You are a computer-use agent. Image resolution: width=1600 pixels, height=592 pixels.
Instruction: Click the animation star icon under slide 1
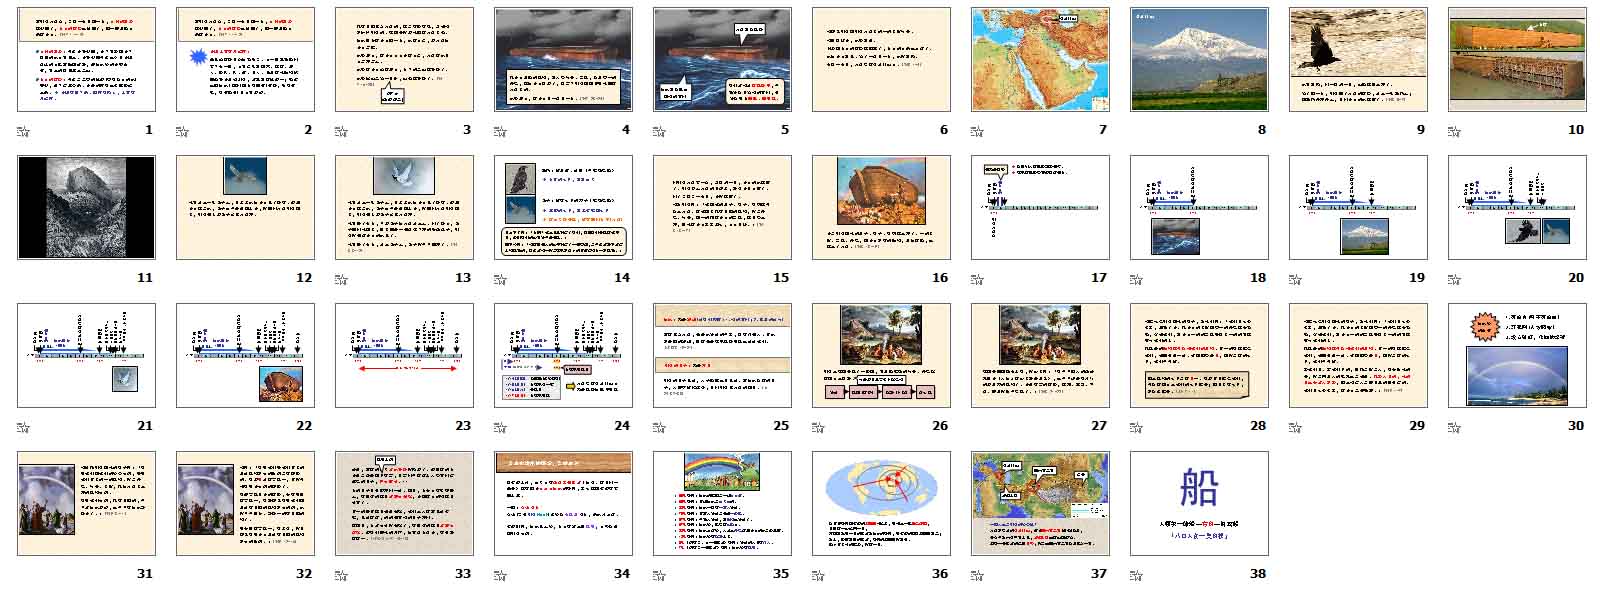(24, 130)
